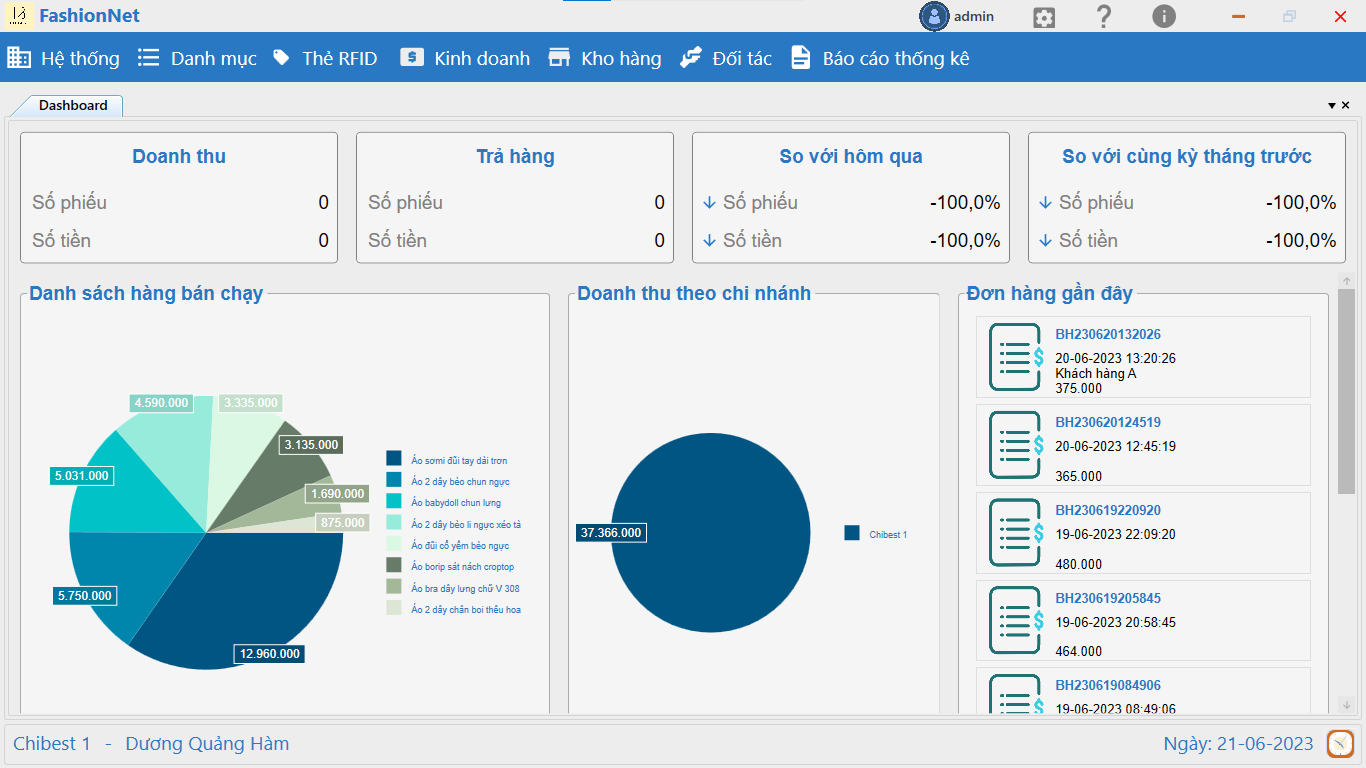Viewport: 1366px width, 768px height.
Task: Click the scroll down arrow in dashboard scrollbar
Action: (x=1346, y=705)
